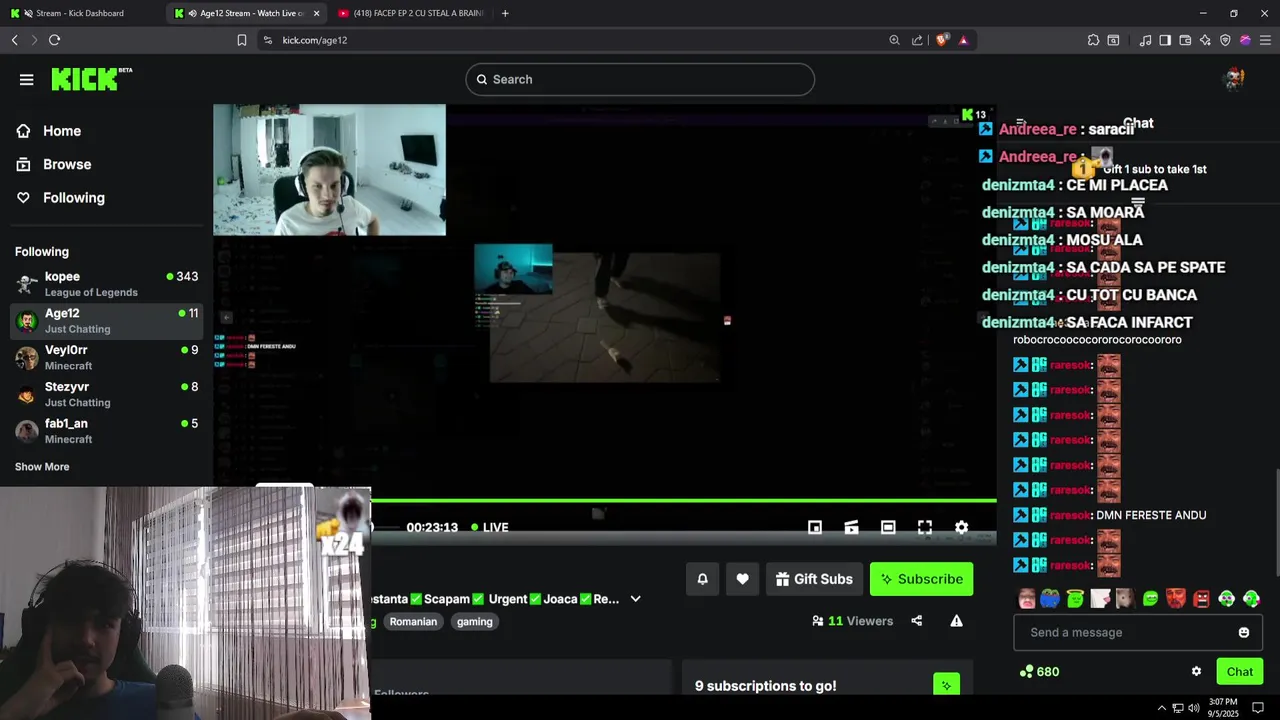Open the user avatar menu
Viewport: 1280px width, 720px height.
click(x=1234, y=80)
